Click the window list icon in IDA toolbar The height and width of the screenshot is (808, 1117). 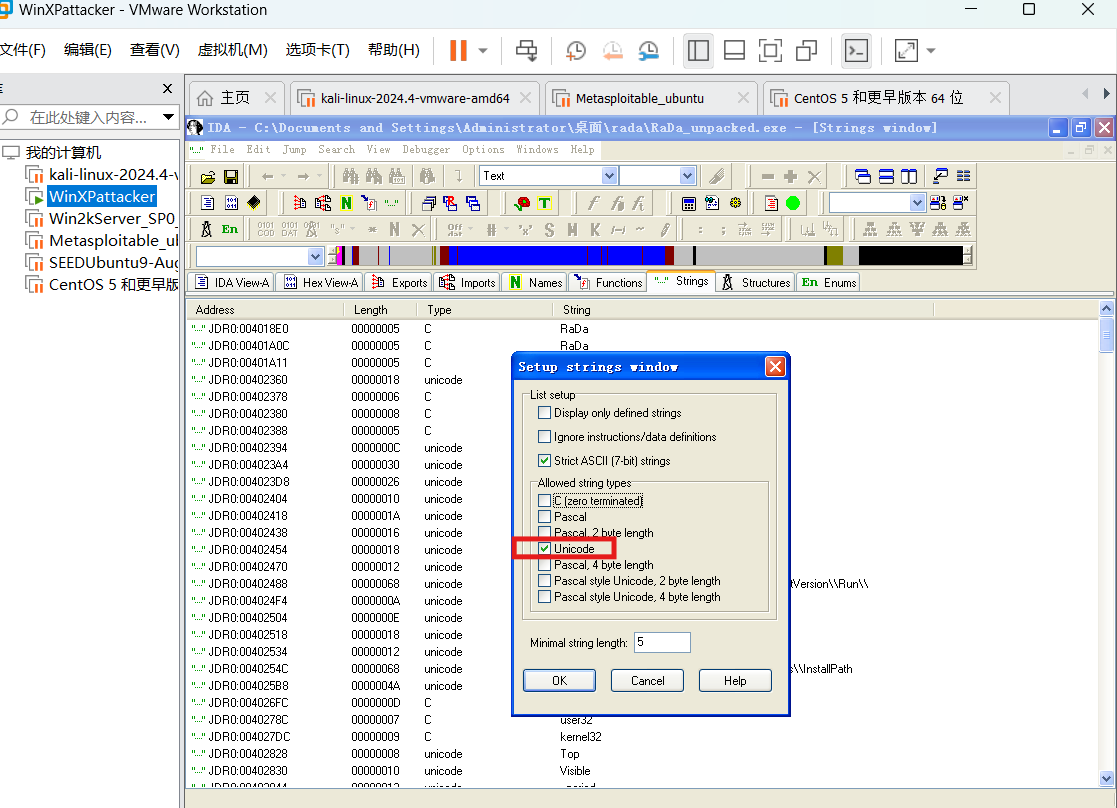pyautogui.click(x=964, y=177)
